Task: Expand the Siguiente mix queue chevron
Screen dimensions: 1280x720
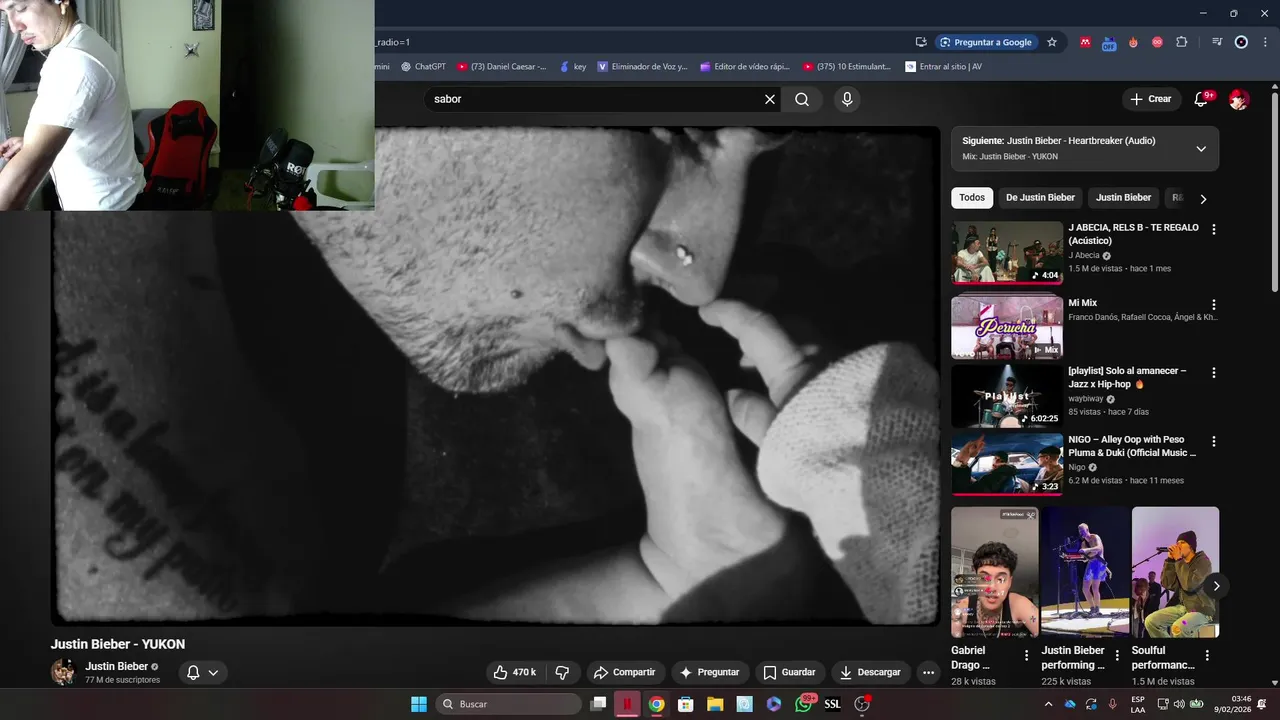Action: (x=1201, y=149)
